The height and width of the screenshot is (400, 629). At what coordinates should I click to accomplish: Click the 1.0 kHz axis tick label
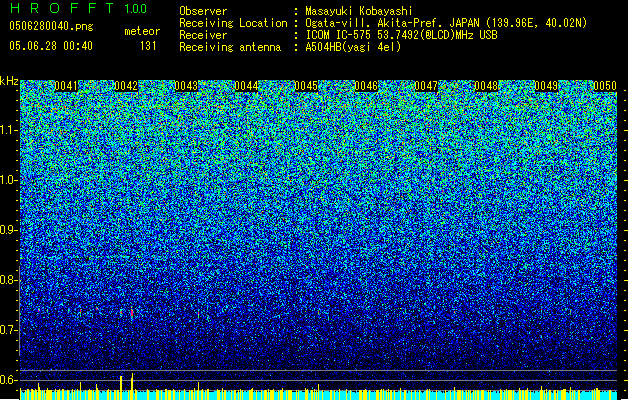pos(8,180)
